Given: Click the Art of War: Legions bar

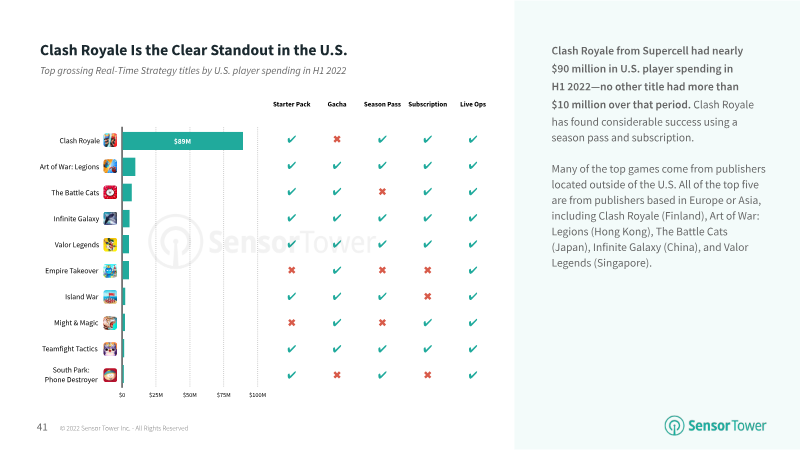Looking at the screenshot, I should 129,167.
